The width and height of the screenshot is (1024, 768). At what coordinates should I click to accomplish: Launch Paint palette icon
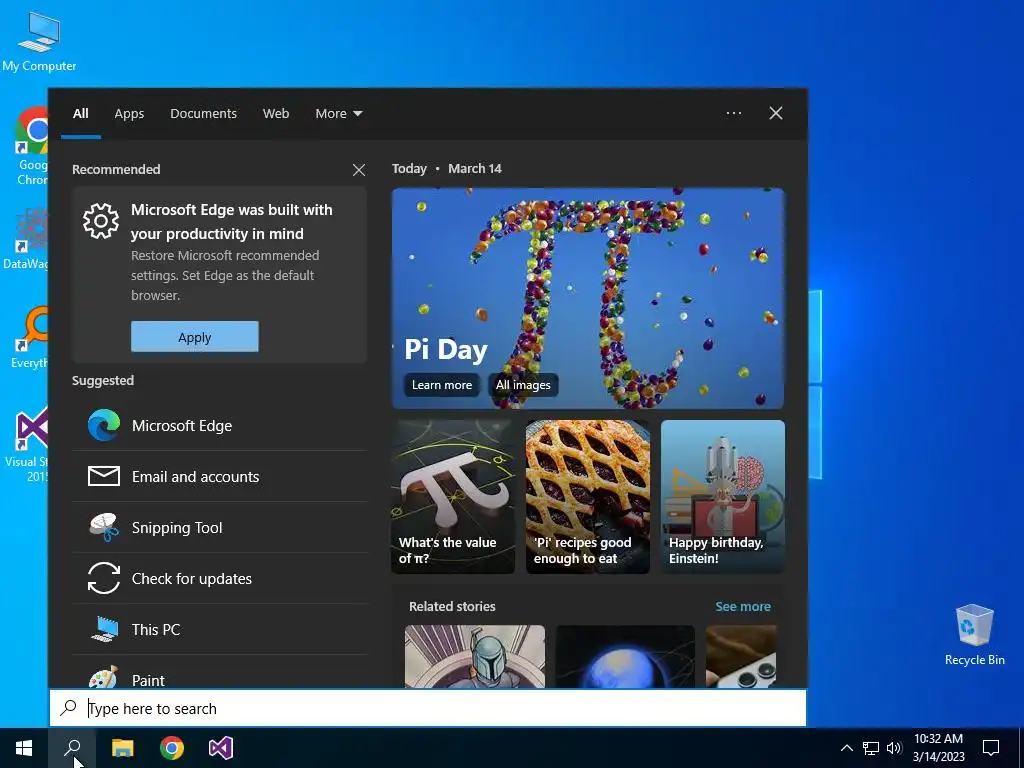pyautogui.click(x=104, y=678)
